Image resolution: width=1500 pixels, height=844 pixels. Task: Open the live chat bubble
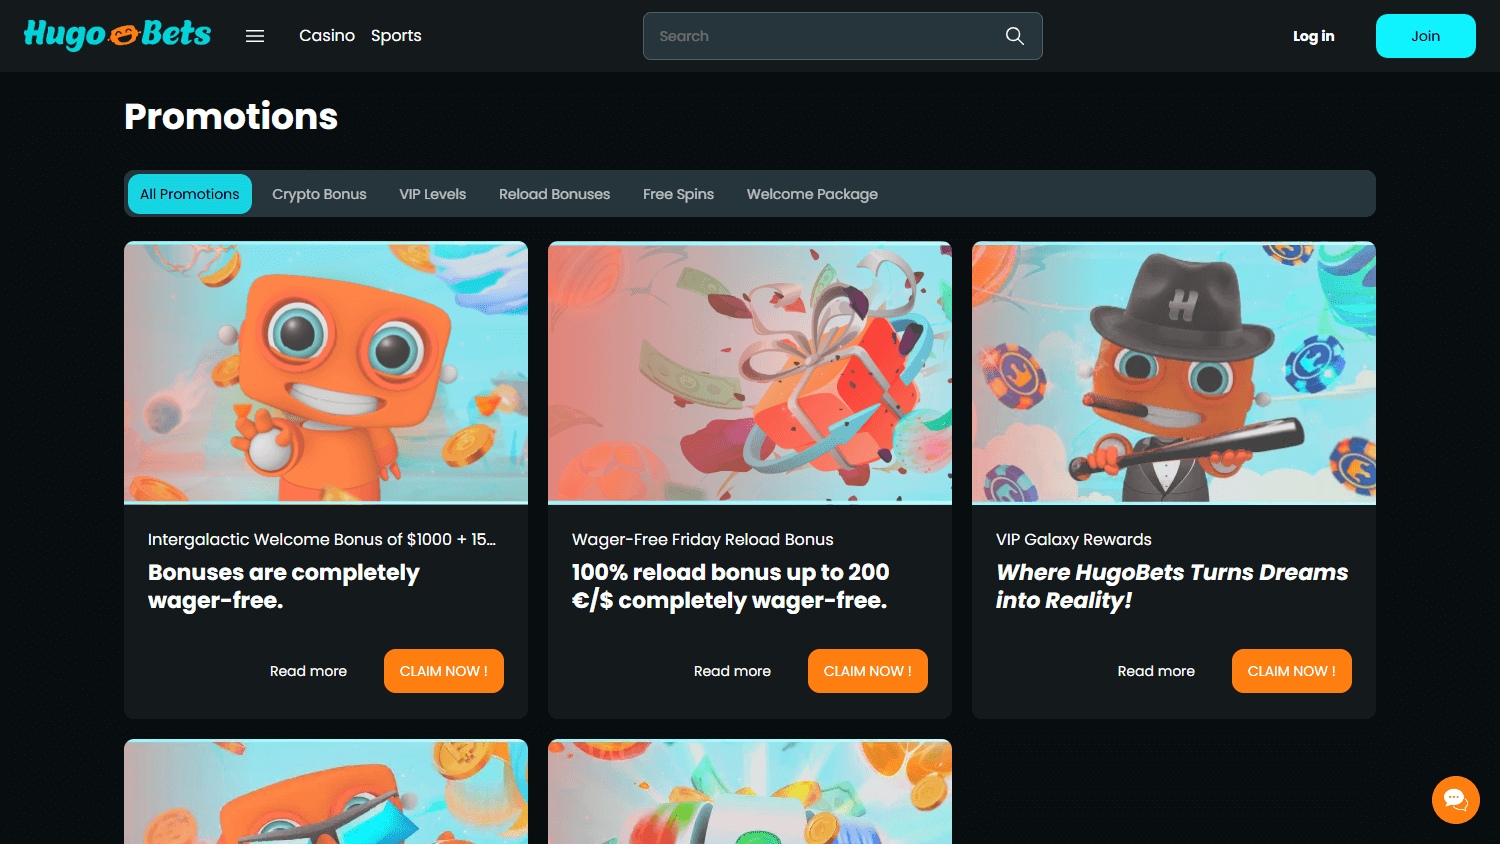1455,800
